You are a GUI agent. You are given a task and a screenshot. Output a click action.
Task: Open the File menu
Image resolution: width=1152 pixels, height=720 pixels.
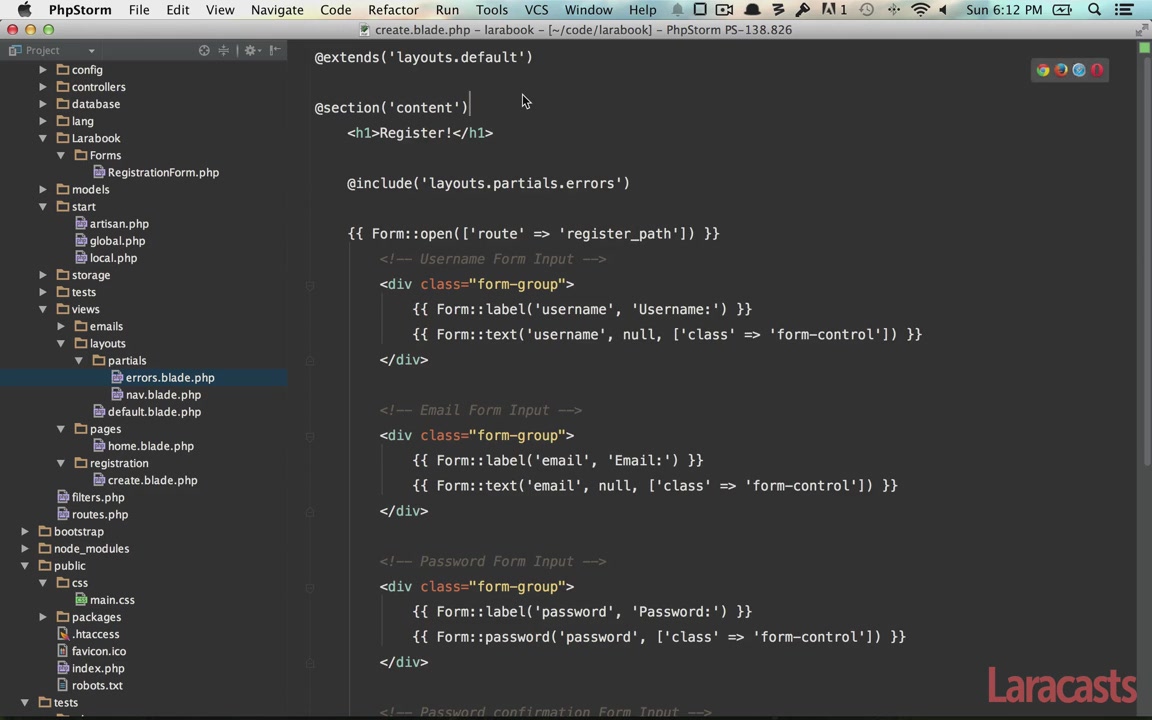pyautogui.click(x=139, y=10)
